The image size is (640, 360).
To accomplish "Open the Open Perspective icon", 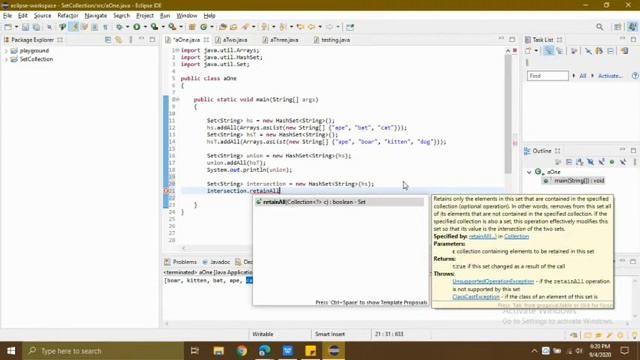I will coord(618,27).
